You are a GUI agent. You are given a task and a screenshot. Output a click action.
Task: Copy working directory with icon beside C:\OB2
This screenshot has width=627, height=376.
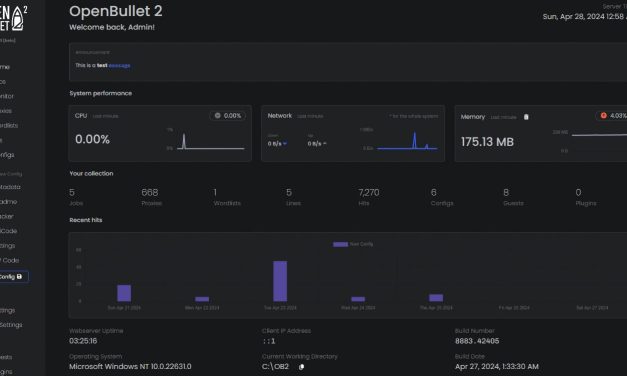tap(302, 366)
